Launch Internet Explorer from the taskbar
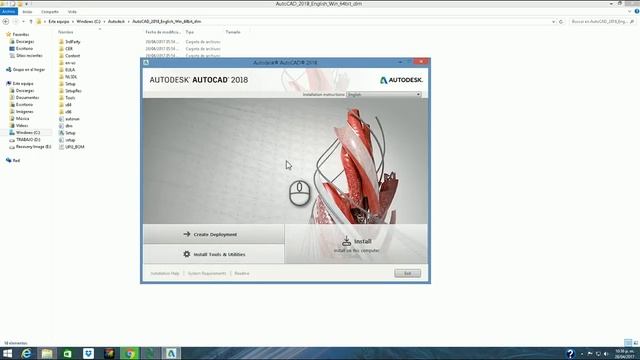The image size is (640, 360). tap(26, 353)
